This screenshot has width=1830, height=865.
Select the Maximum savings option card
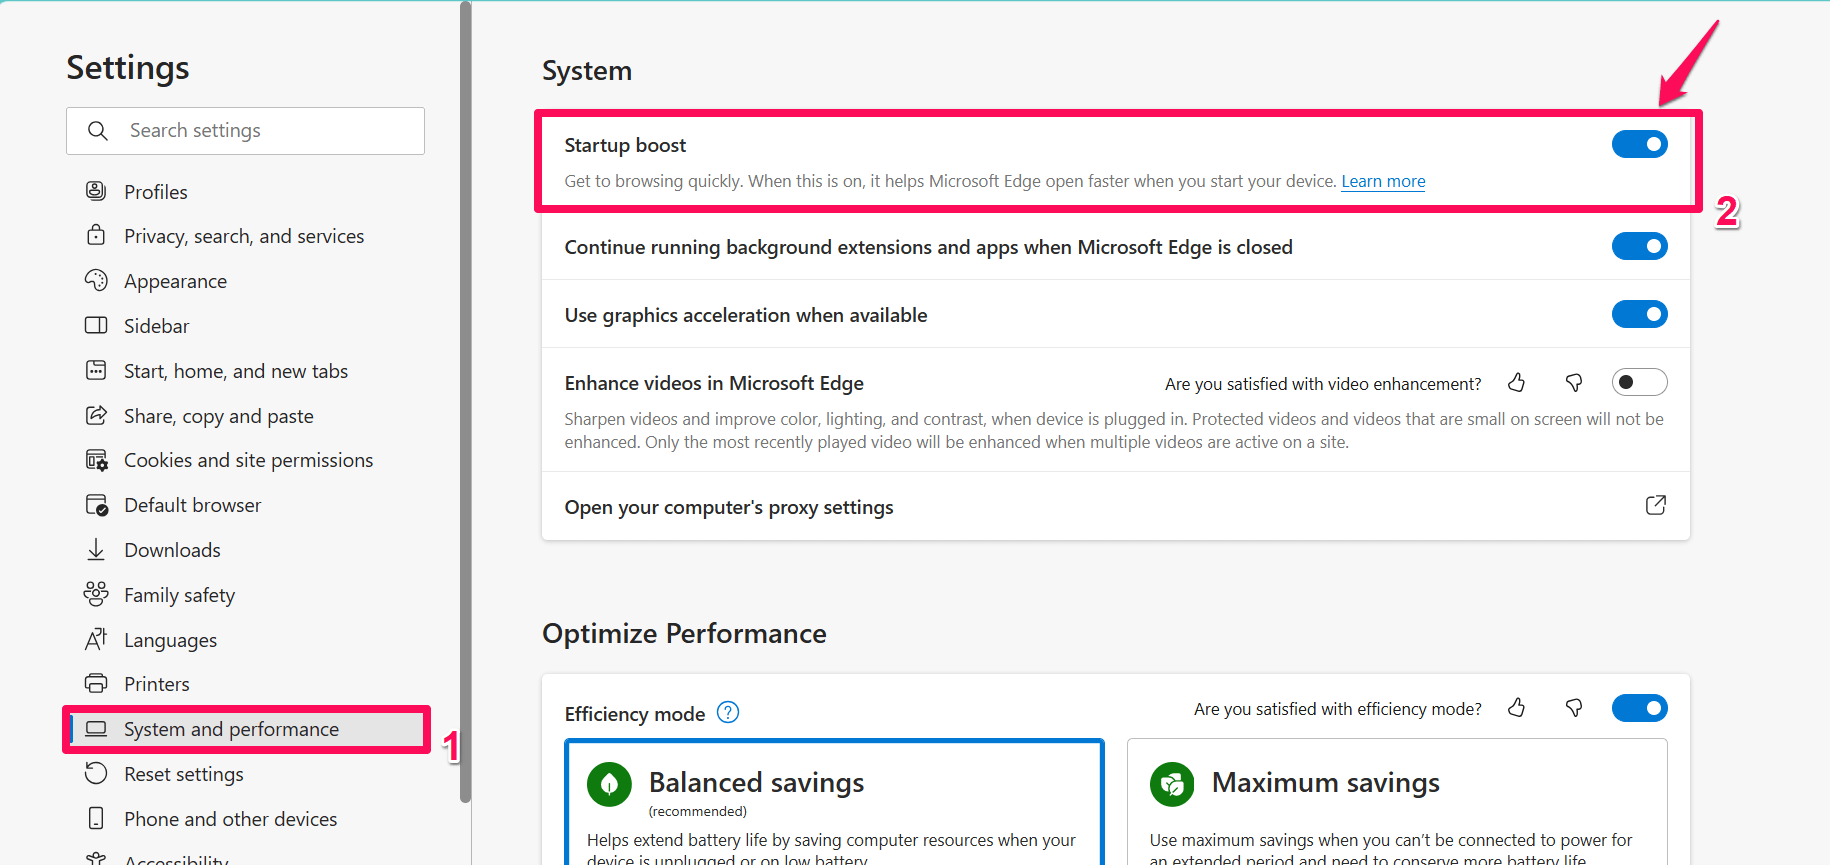1397,803
